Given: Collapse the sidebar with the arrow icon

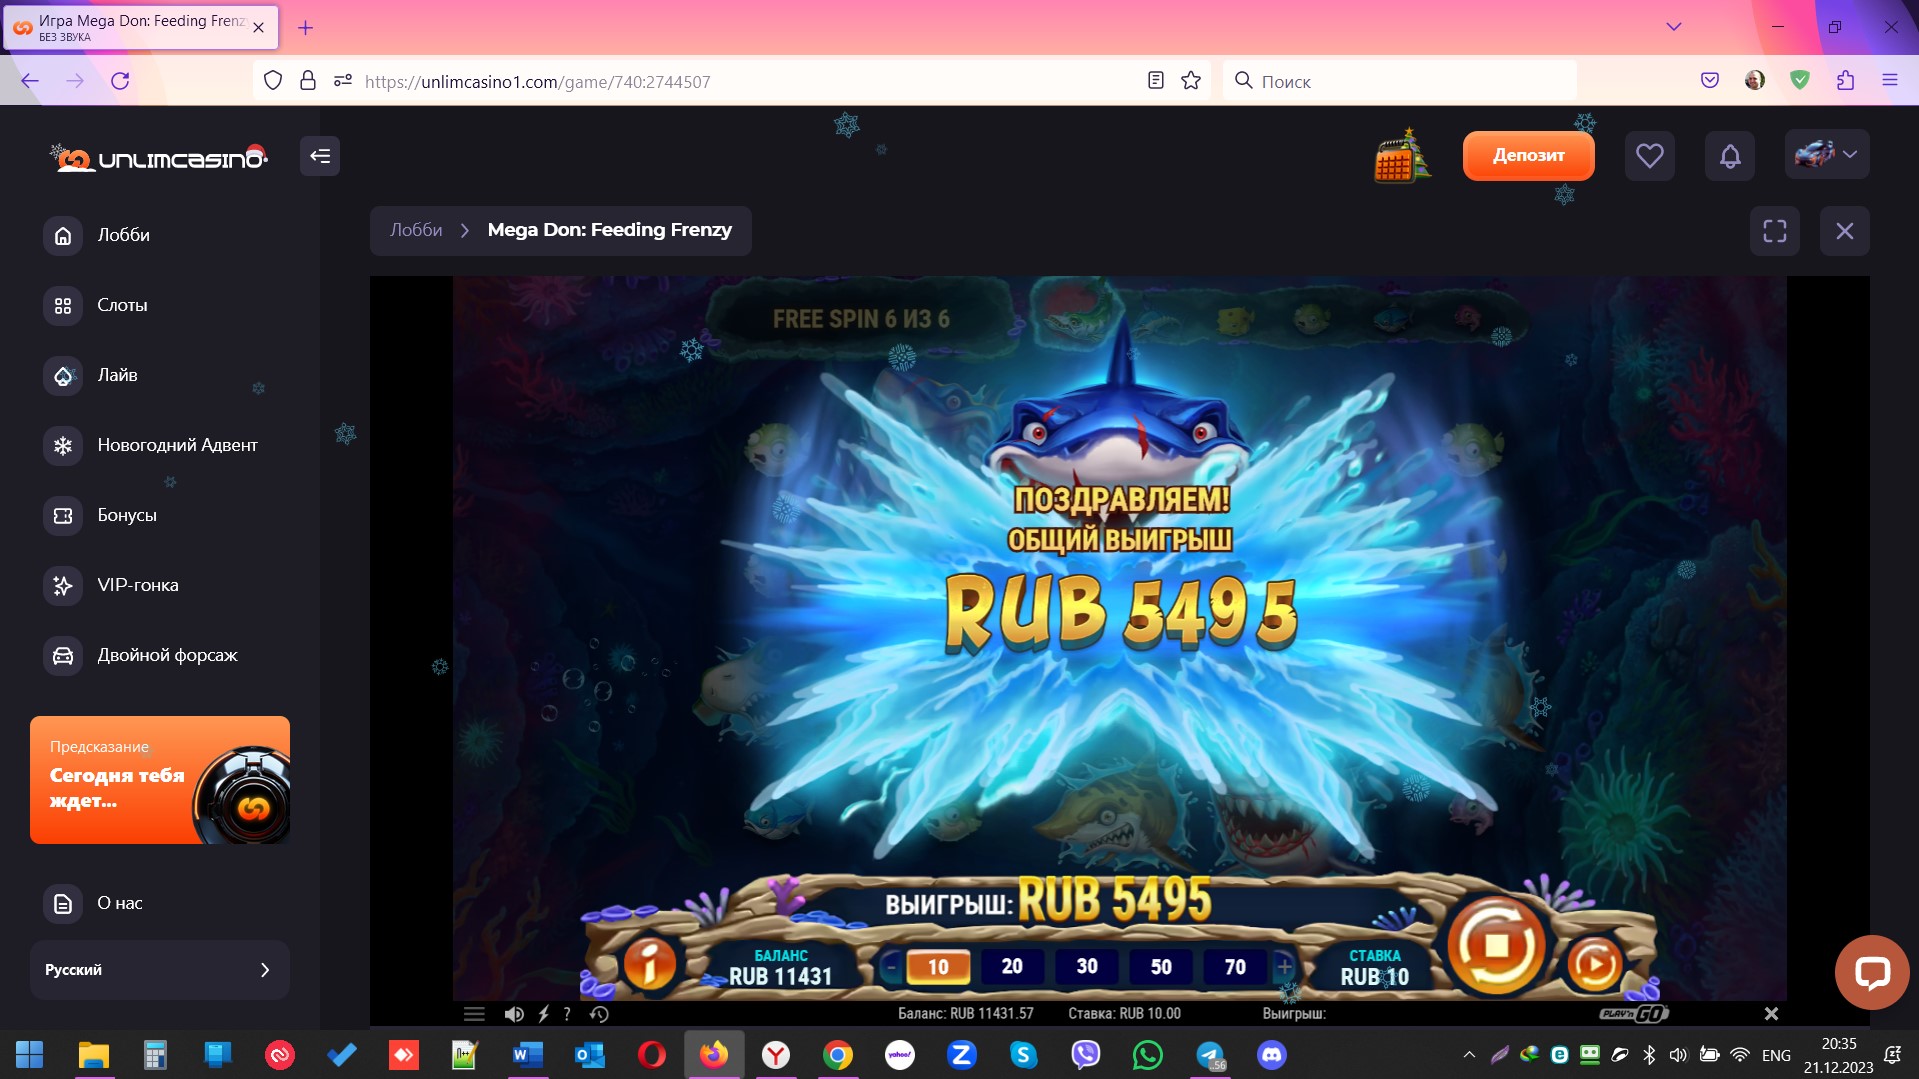Looking at the screenshot, I should coord(320,156).
